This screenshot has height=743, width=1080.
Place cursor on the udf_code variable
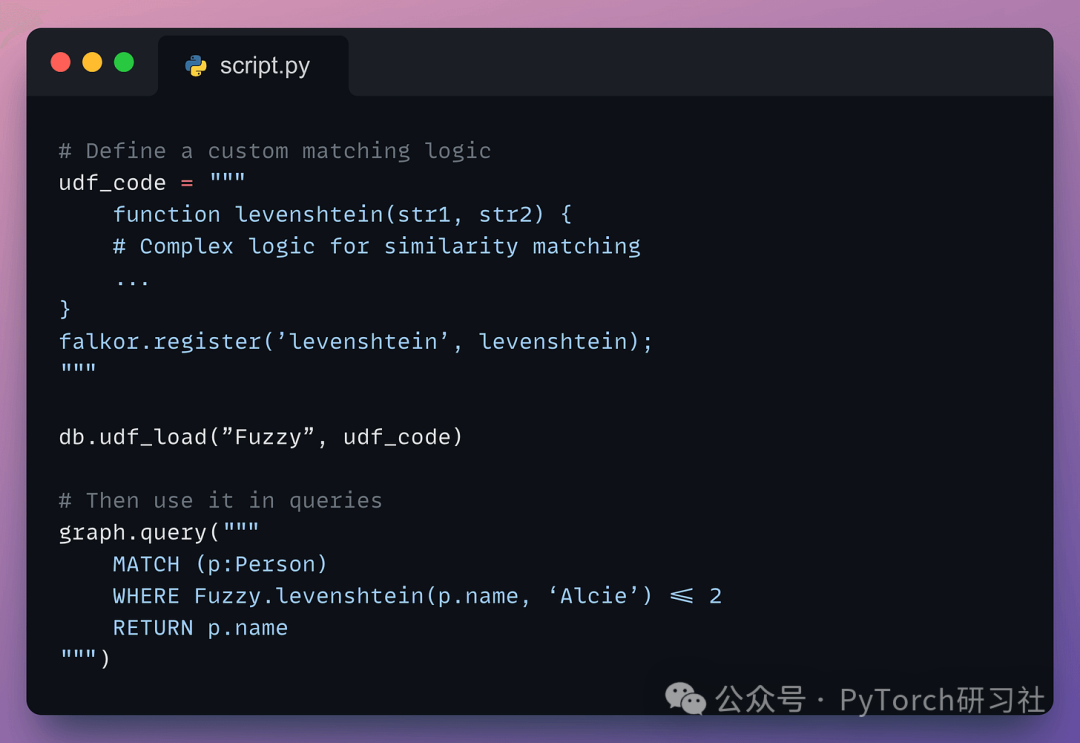(x=112, y=183)
